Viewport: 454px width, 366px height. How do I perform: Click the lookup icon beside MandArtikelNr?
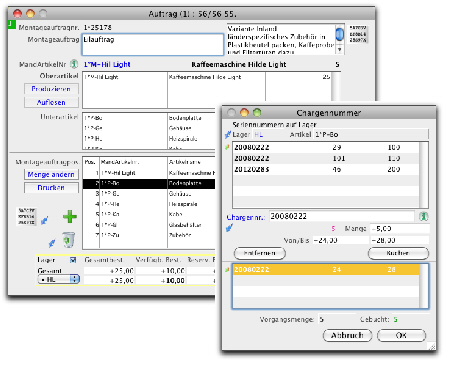74,64
